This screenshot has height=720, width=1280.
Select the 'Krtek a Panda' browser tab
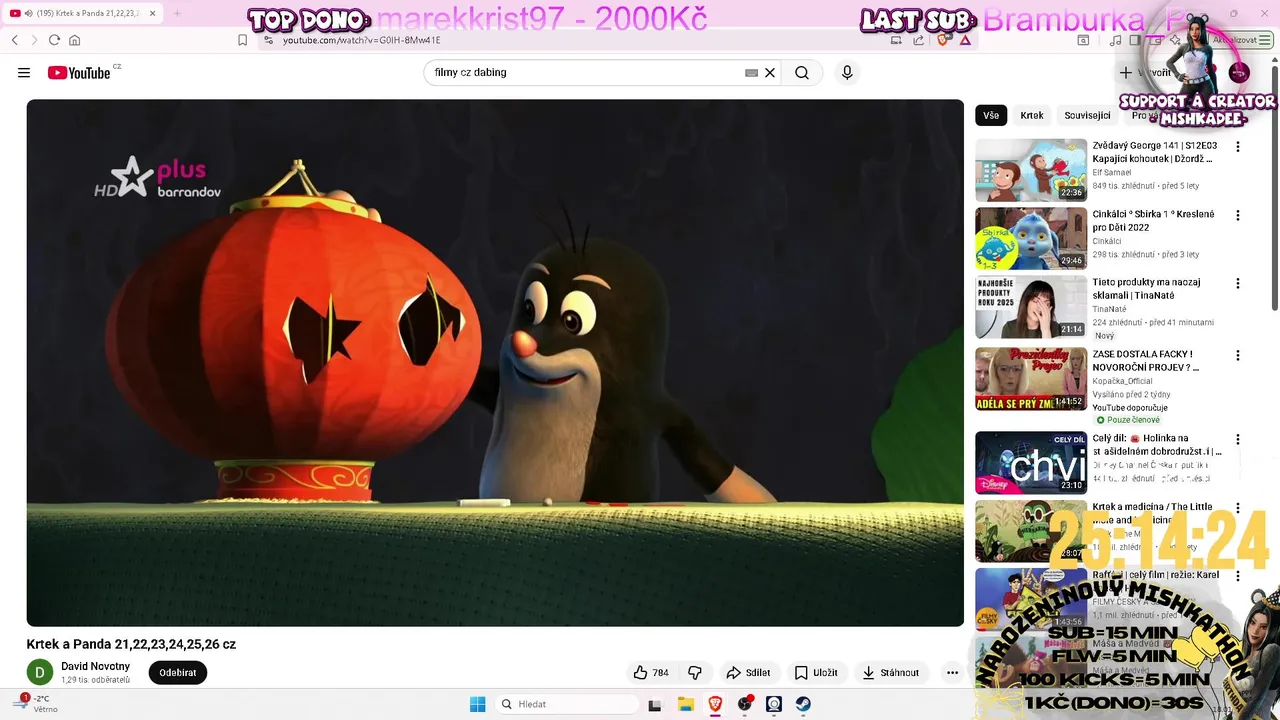pyautogui.click(x=84, y=13)
